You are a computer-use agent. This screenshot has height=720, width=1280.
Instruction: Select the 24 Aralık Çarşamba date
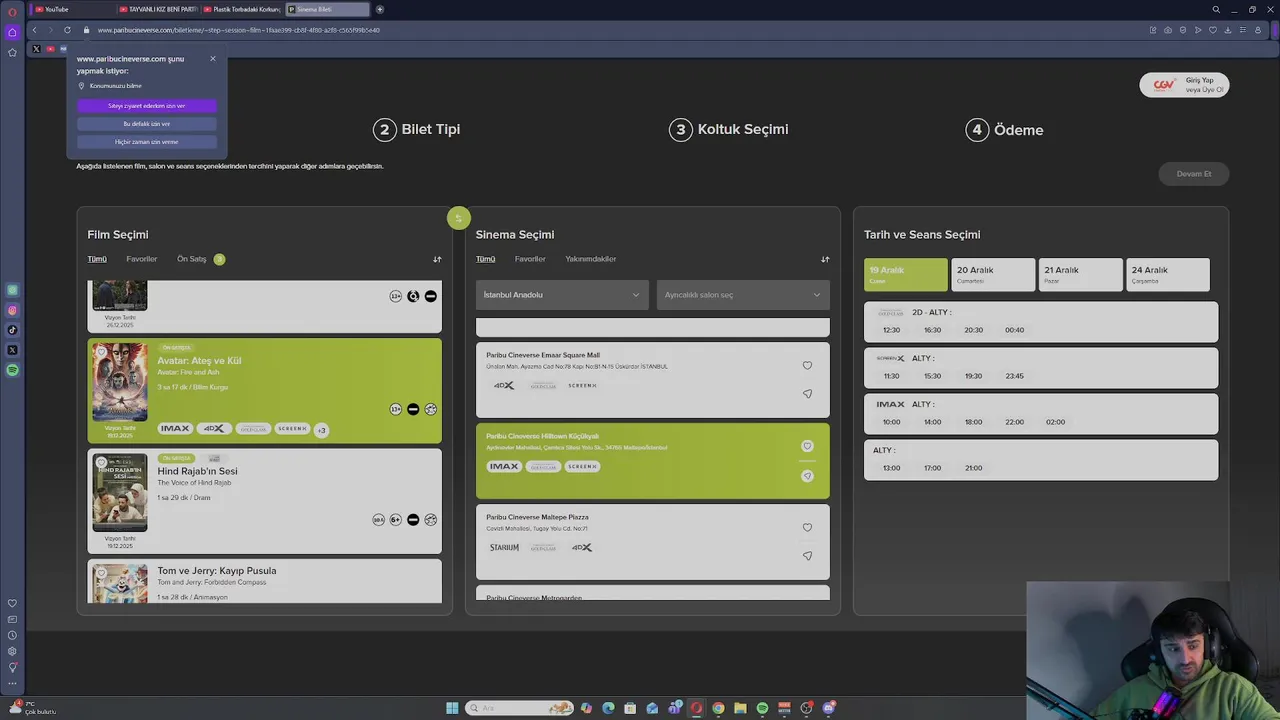(1168, 275)
